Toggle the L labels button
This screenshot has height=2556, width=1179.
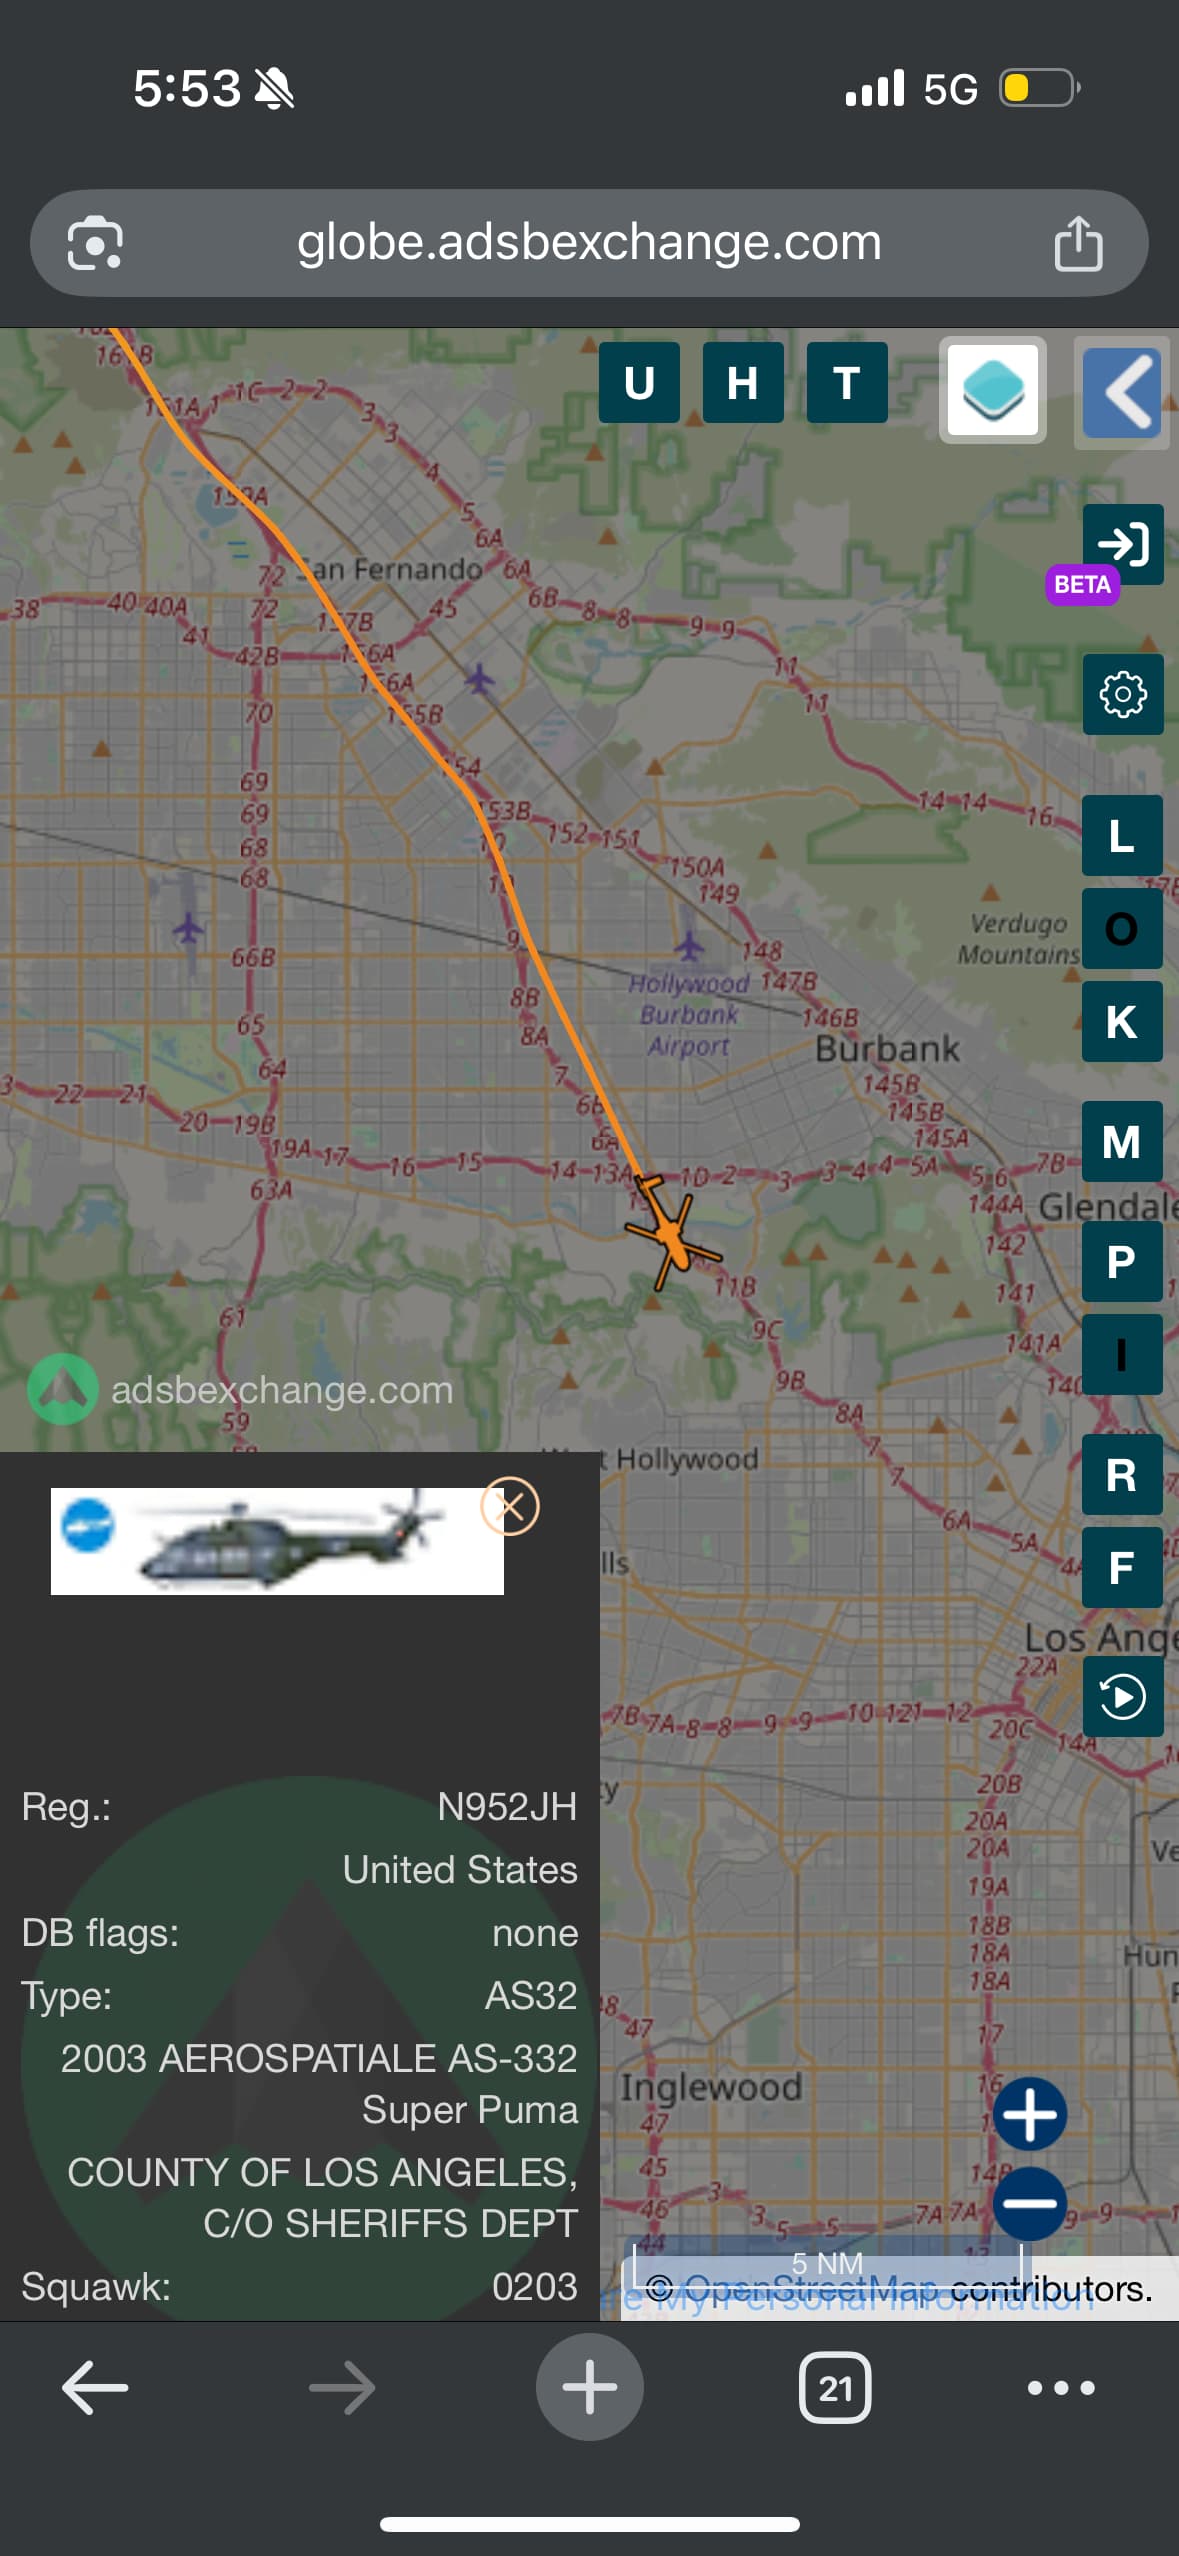[1122, 835]
